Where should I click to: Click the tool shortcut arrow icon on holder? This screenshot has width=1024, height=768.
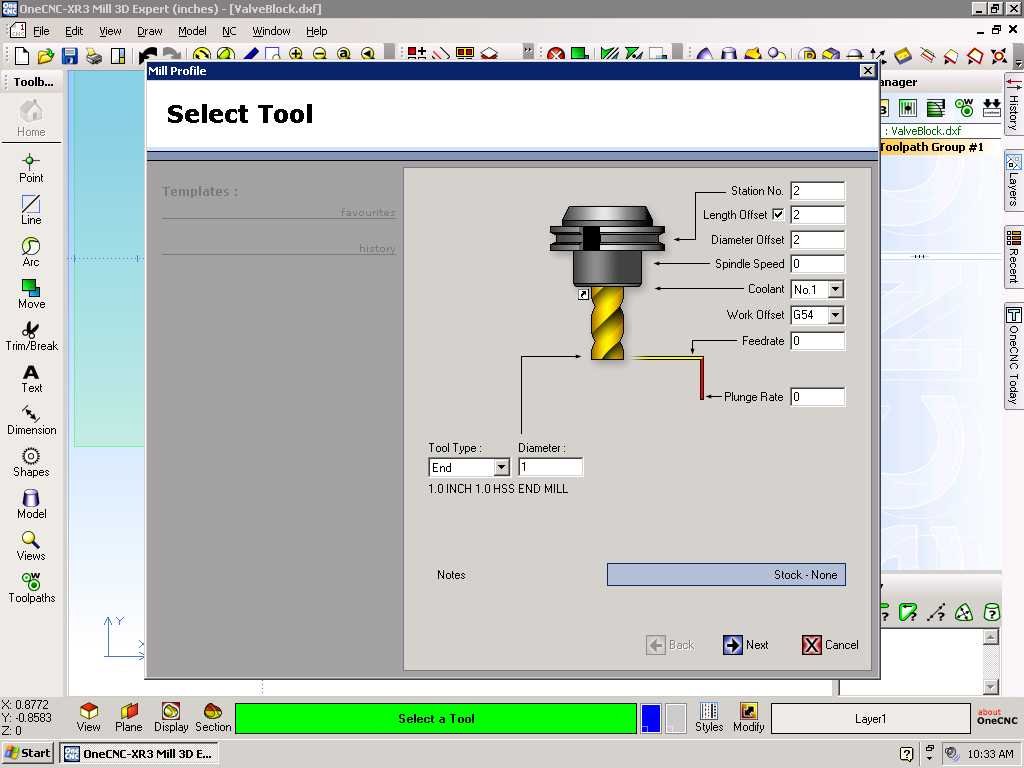point(583,295)
